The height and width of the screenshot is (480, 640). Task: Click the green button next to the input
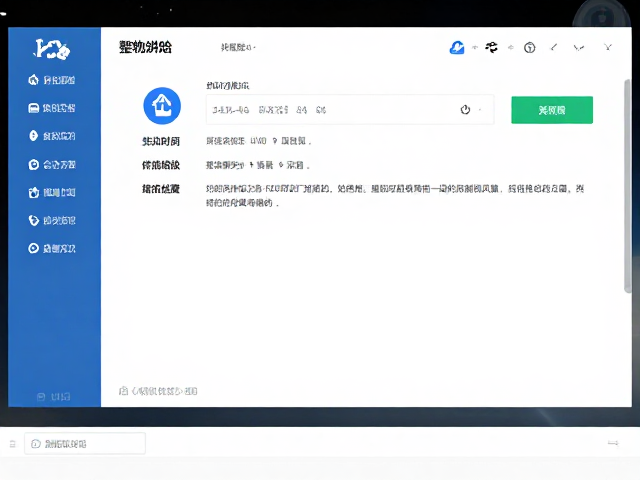[x=552, y=110]
